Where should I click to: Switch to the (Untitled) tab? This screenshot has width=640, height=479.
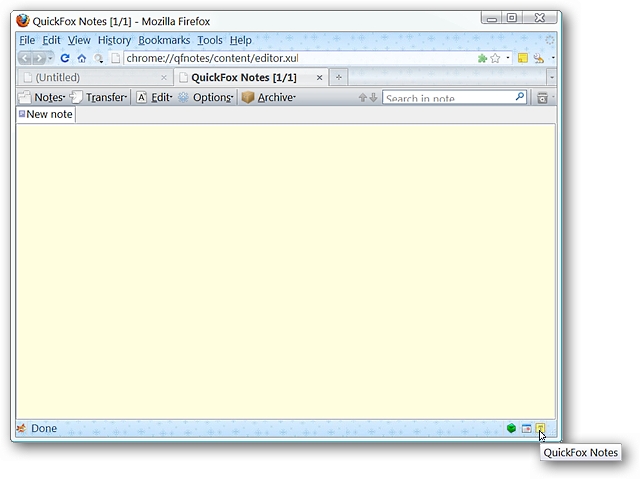(95, 77)
